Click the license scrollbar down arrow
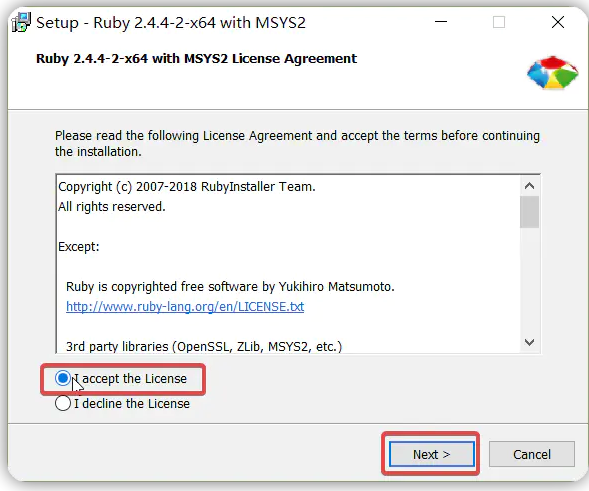This screenshot has width=589, height=491. pos(529,342)
